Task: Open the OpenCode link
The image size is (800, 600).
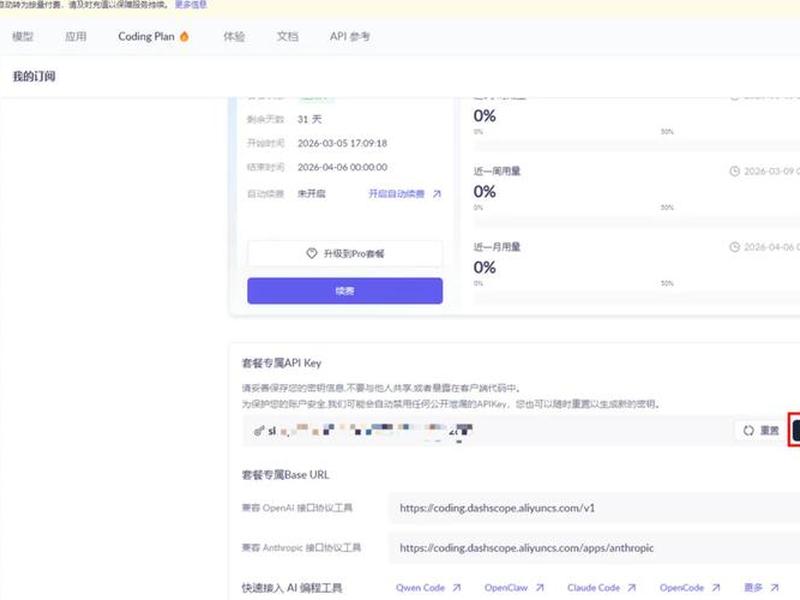Action: point(682,588)
